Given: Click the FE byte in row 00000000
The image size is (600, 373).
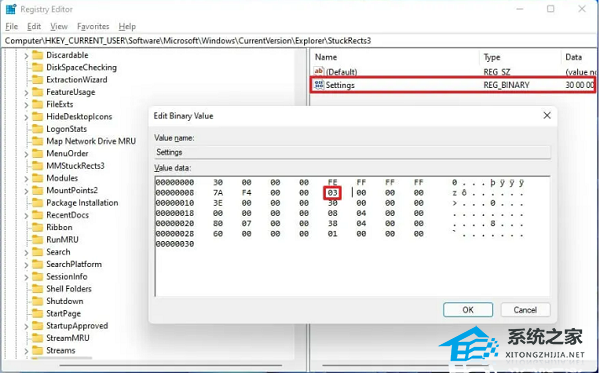Looking at the screenshot, I should click(333, 182).
